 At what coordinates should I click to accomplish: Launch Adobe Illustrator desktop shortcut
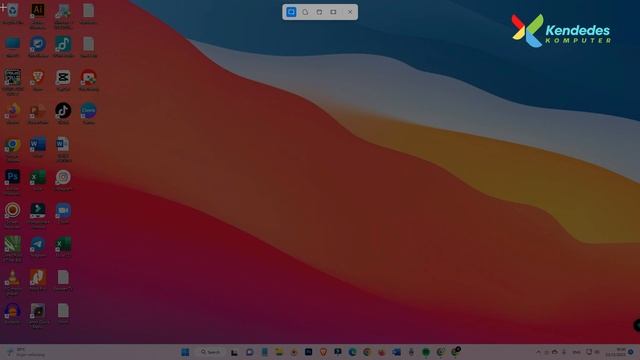click(x=38, y=15)
